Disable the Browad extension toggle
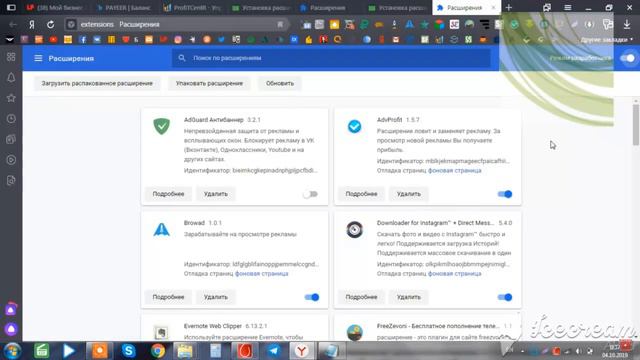Screen dimensions: 640x360 coord(312,297)
